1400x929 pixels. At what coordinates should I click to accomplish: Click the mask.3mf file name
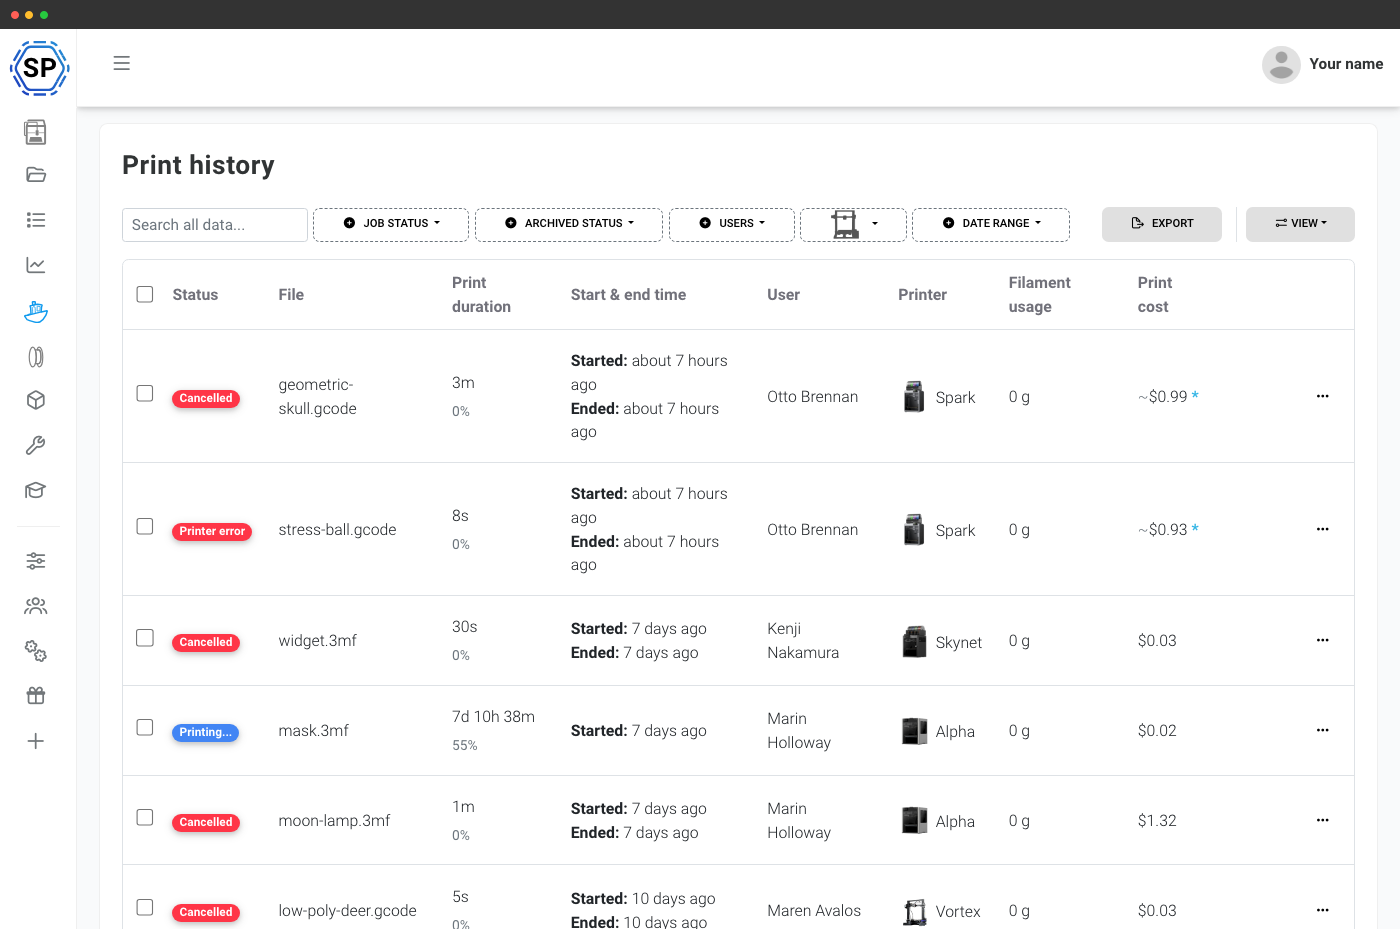pos(313,731)
